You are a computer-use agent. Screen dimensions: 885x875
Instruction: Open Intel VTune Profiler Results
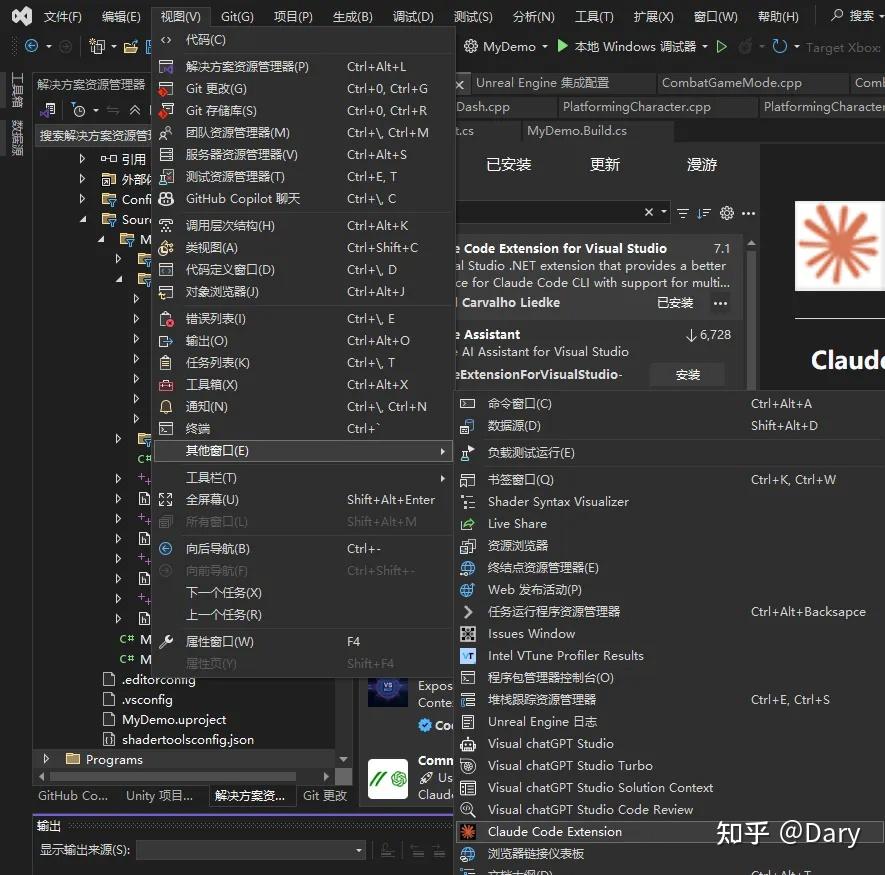pyautogui.click(x=669, y=656)
